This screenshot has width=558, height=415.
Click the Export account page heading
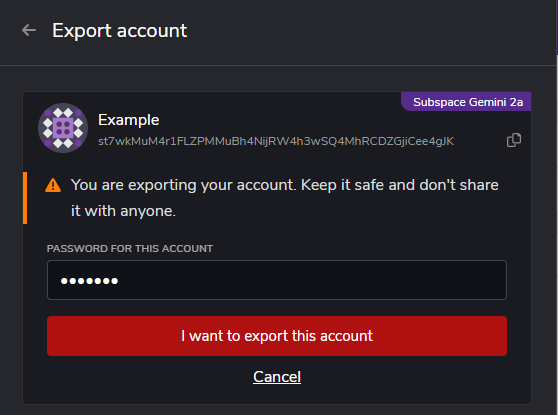[x=120, y=31]
